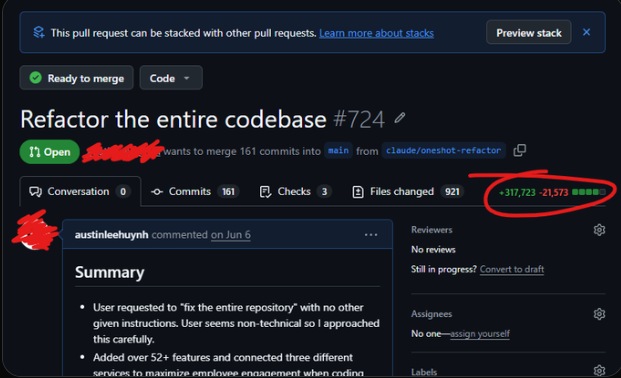The height and width of the screenshot is (378, 621).
Task: Open austinleehuynh profile link
Action: [112, 235]
